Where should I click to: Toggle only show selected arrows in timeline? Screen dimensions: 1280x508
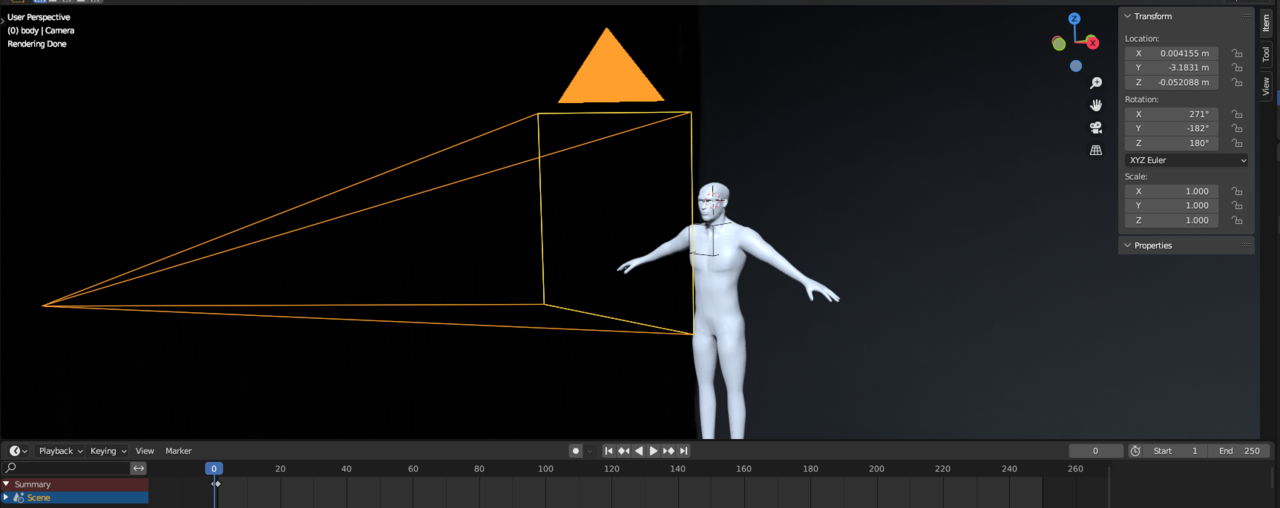139,468
